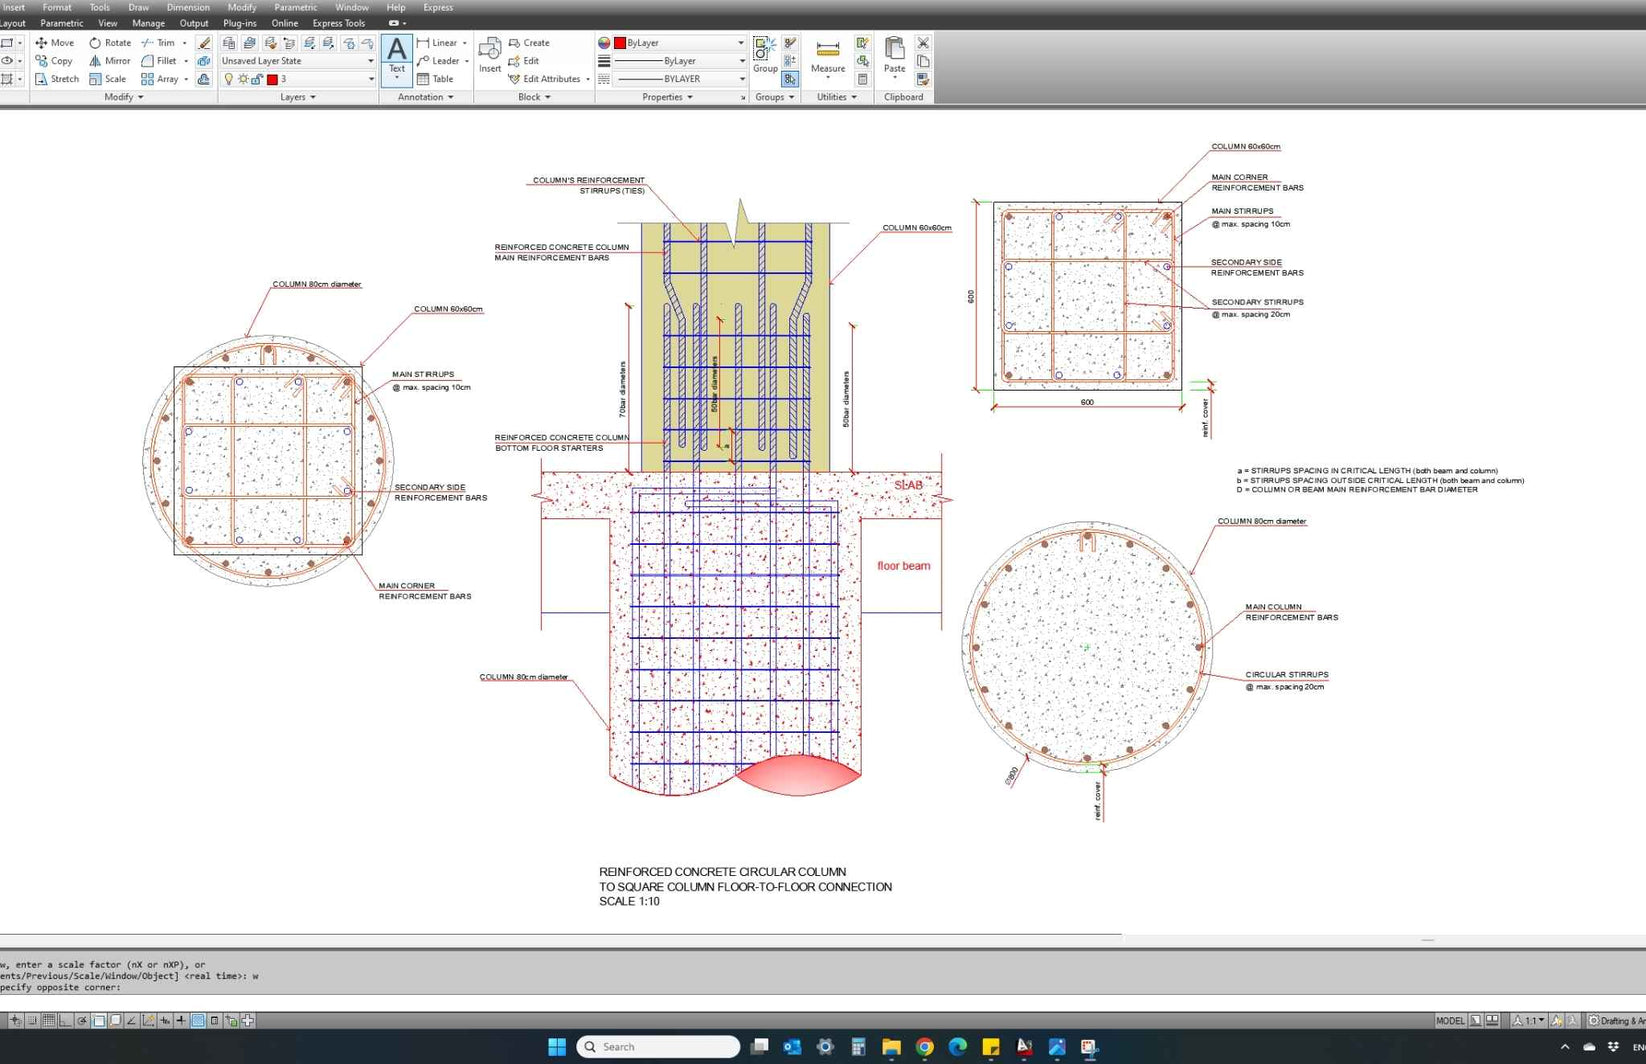Select the Stretch tool
1646x1064 pixels.
pyautogui.click(x=65, y=78)
